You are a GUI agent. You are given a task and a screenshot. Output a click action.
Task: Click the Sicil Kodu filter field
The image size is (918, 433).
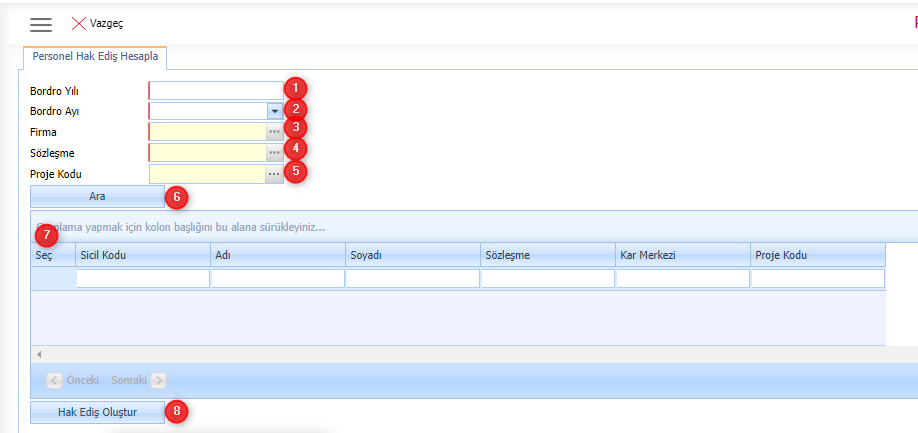(143, 279)
